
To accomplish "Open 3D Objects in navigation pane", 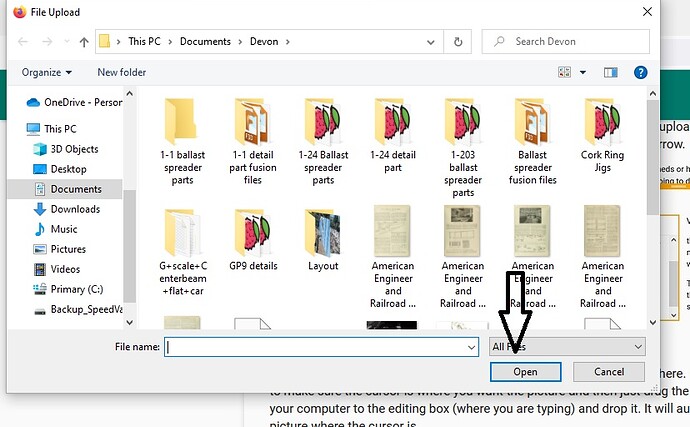I will (x=66, y=149).
